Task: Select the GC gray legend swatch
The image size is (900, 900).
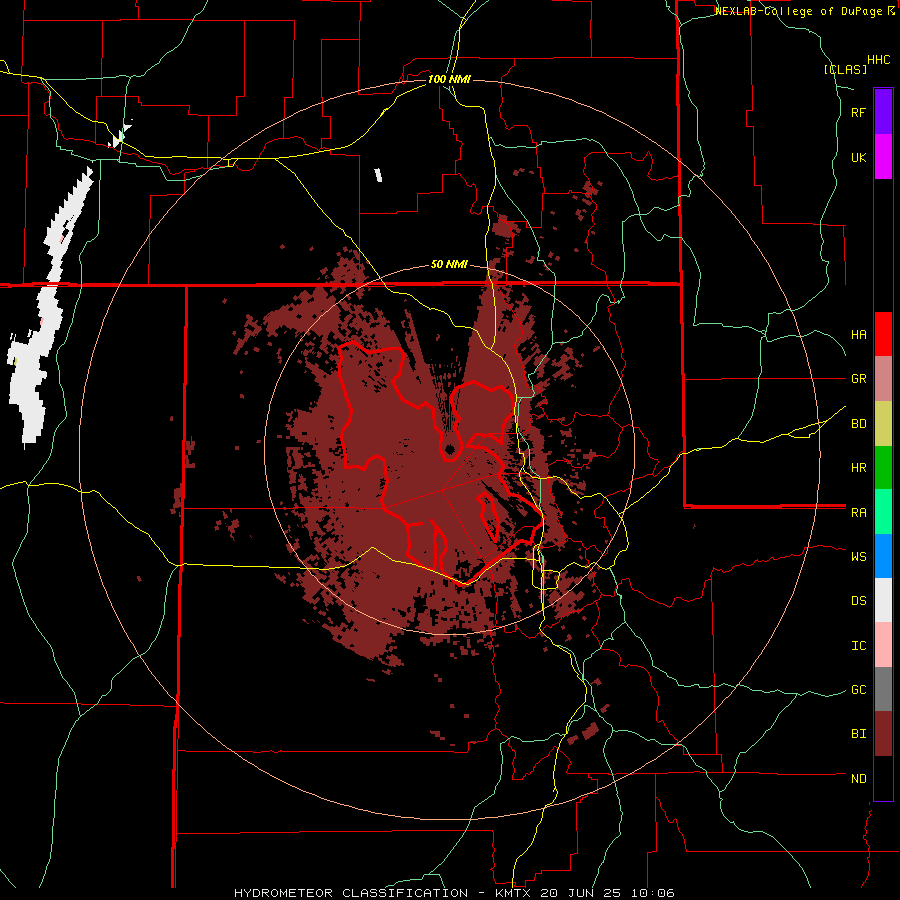Action: [x=883, y=689]
